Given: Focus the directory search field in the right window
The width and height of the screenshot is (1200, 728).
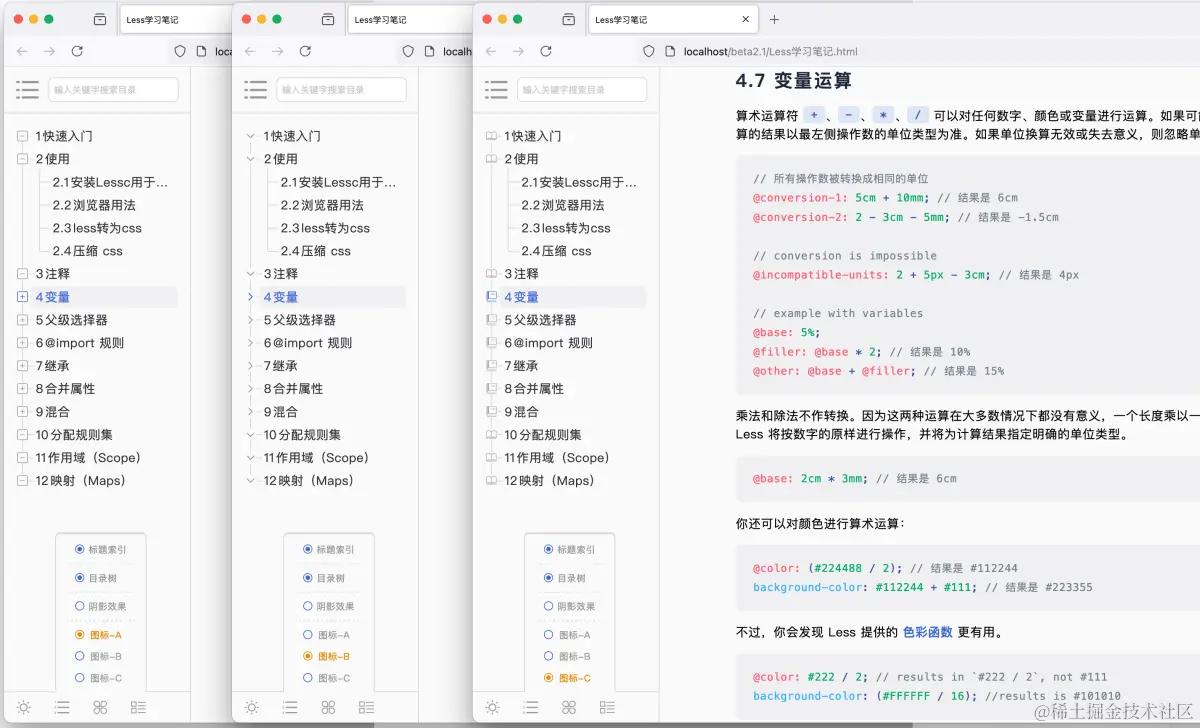Looking at the screenshot, I should click(582, 90).
